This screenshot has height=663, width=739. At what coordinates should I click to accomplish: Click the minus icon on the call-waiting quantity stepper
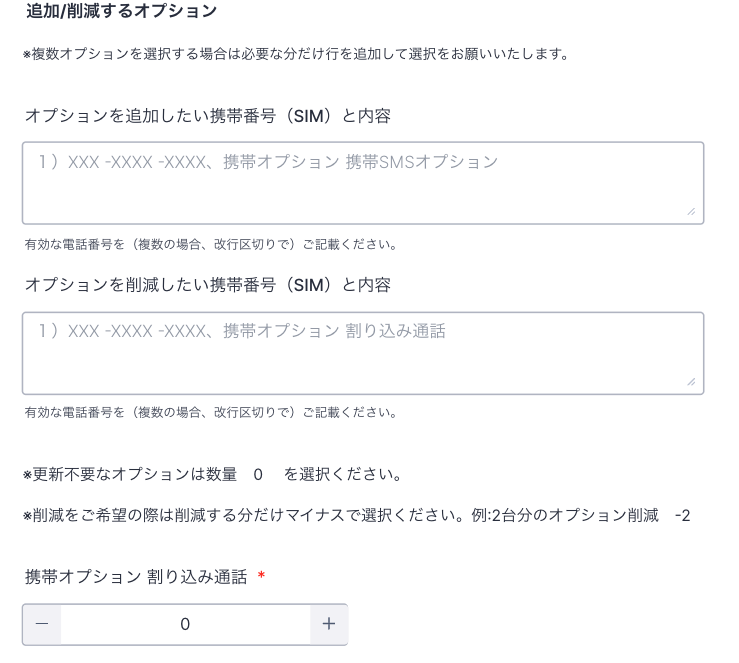(x=42, y=624)
